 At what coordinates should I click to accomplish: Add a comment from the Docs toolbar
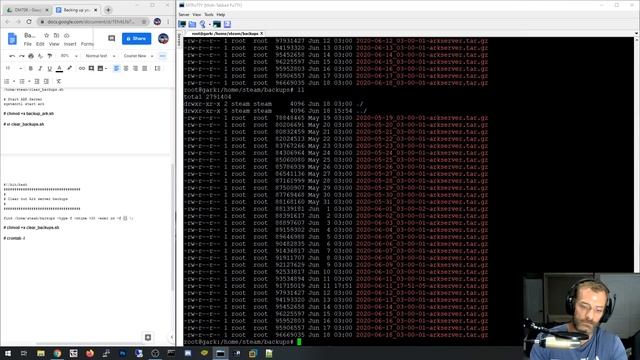tap(91, 69)
